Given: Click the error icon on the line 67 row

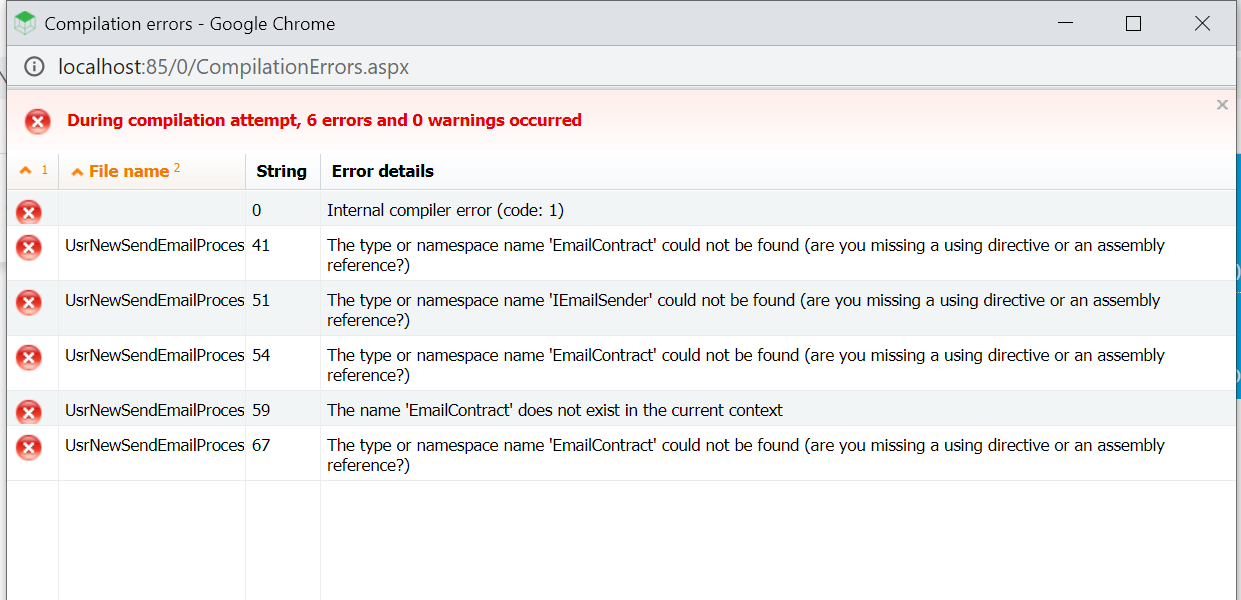Looking at the screenshot, I should click(29, 447).
